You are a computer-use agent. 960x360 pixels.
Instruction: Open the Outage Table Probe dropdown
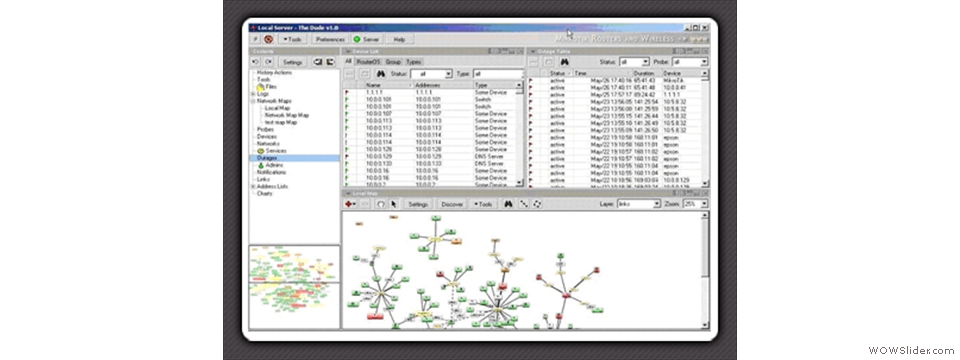click(x=689, y=62)
